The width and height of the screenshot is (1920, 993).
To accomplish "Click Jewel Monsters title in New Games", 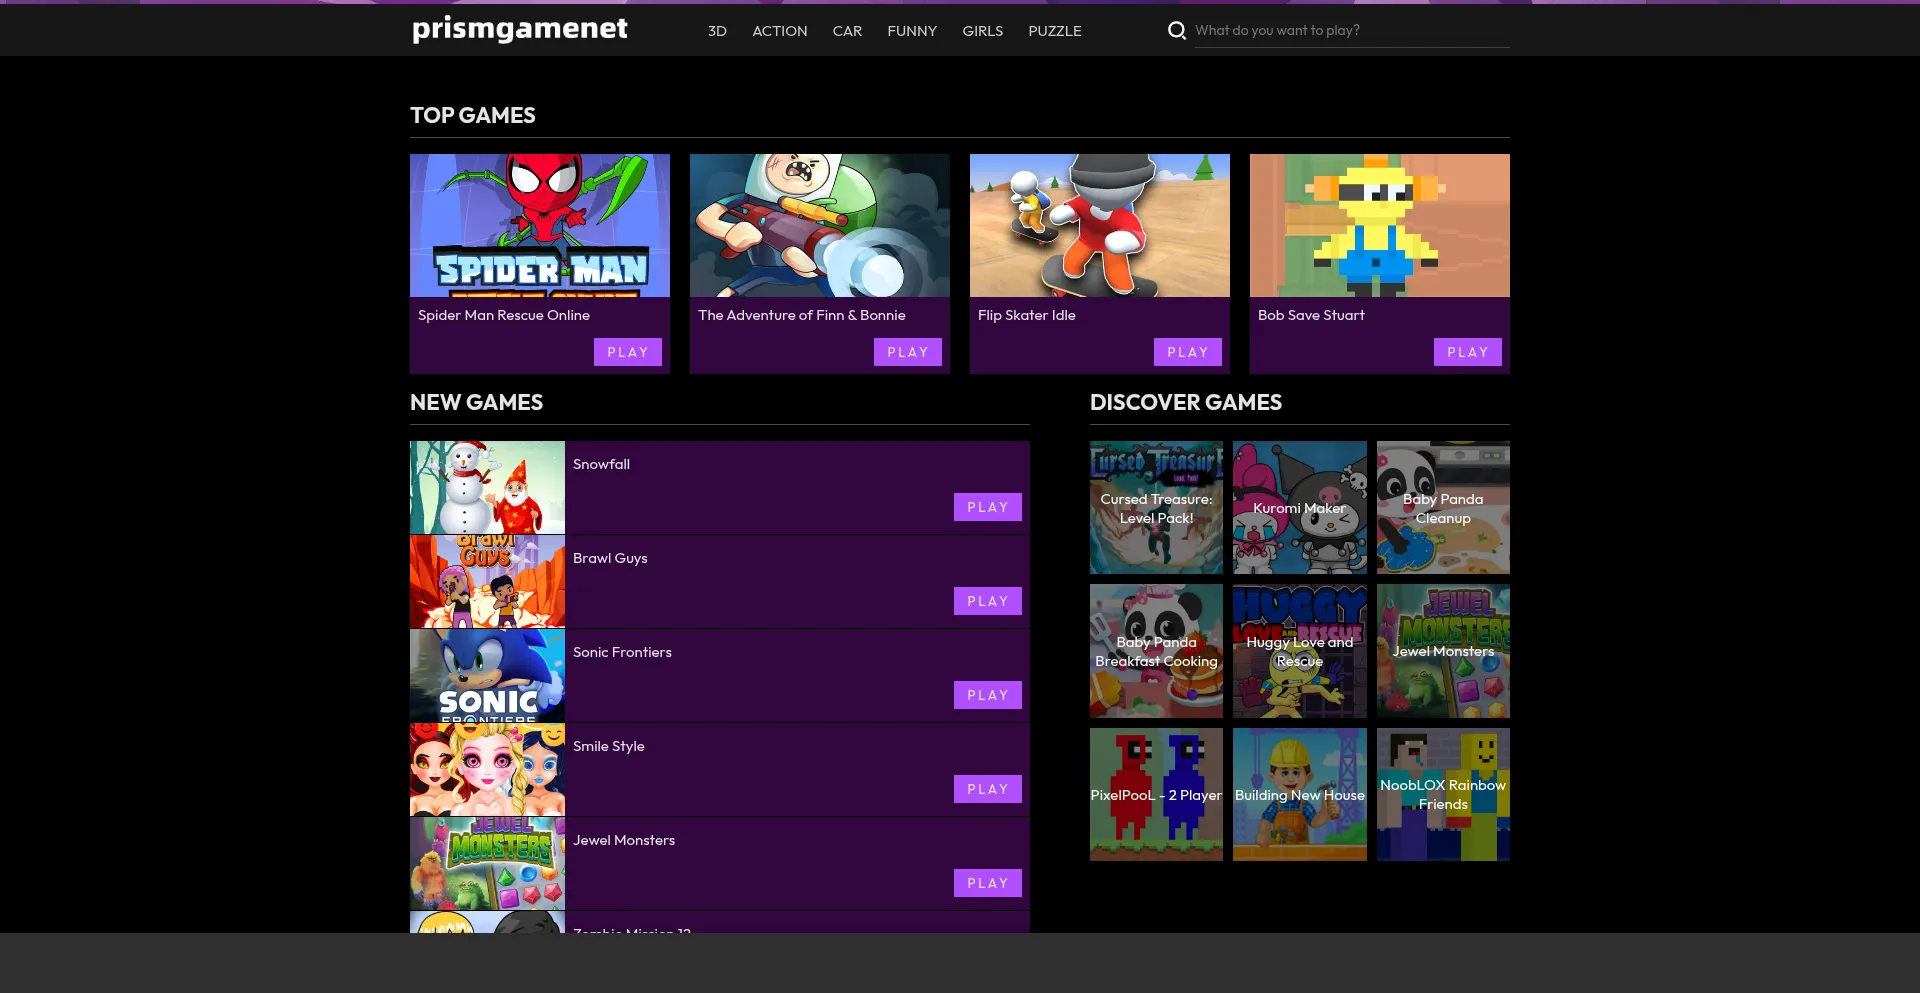I will [x=624, y=840].
